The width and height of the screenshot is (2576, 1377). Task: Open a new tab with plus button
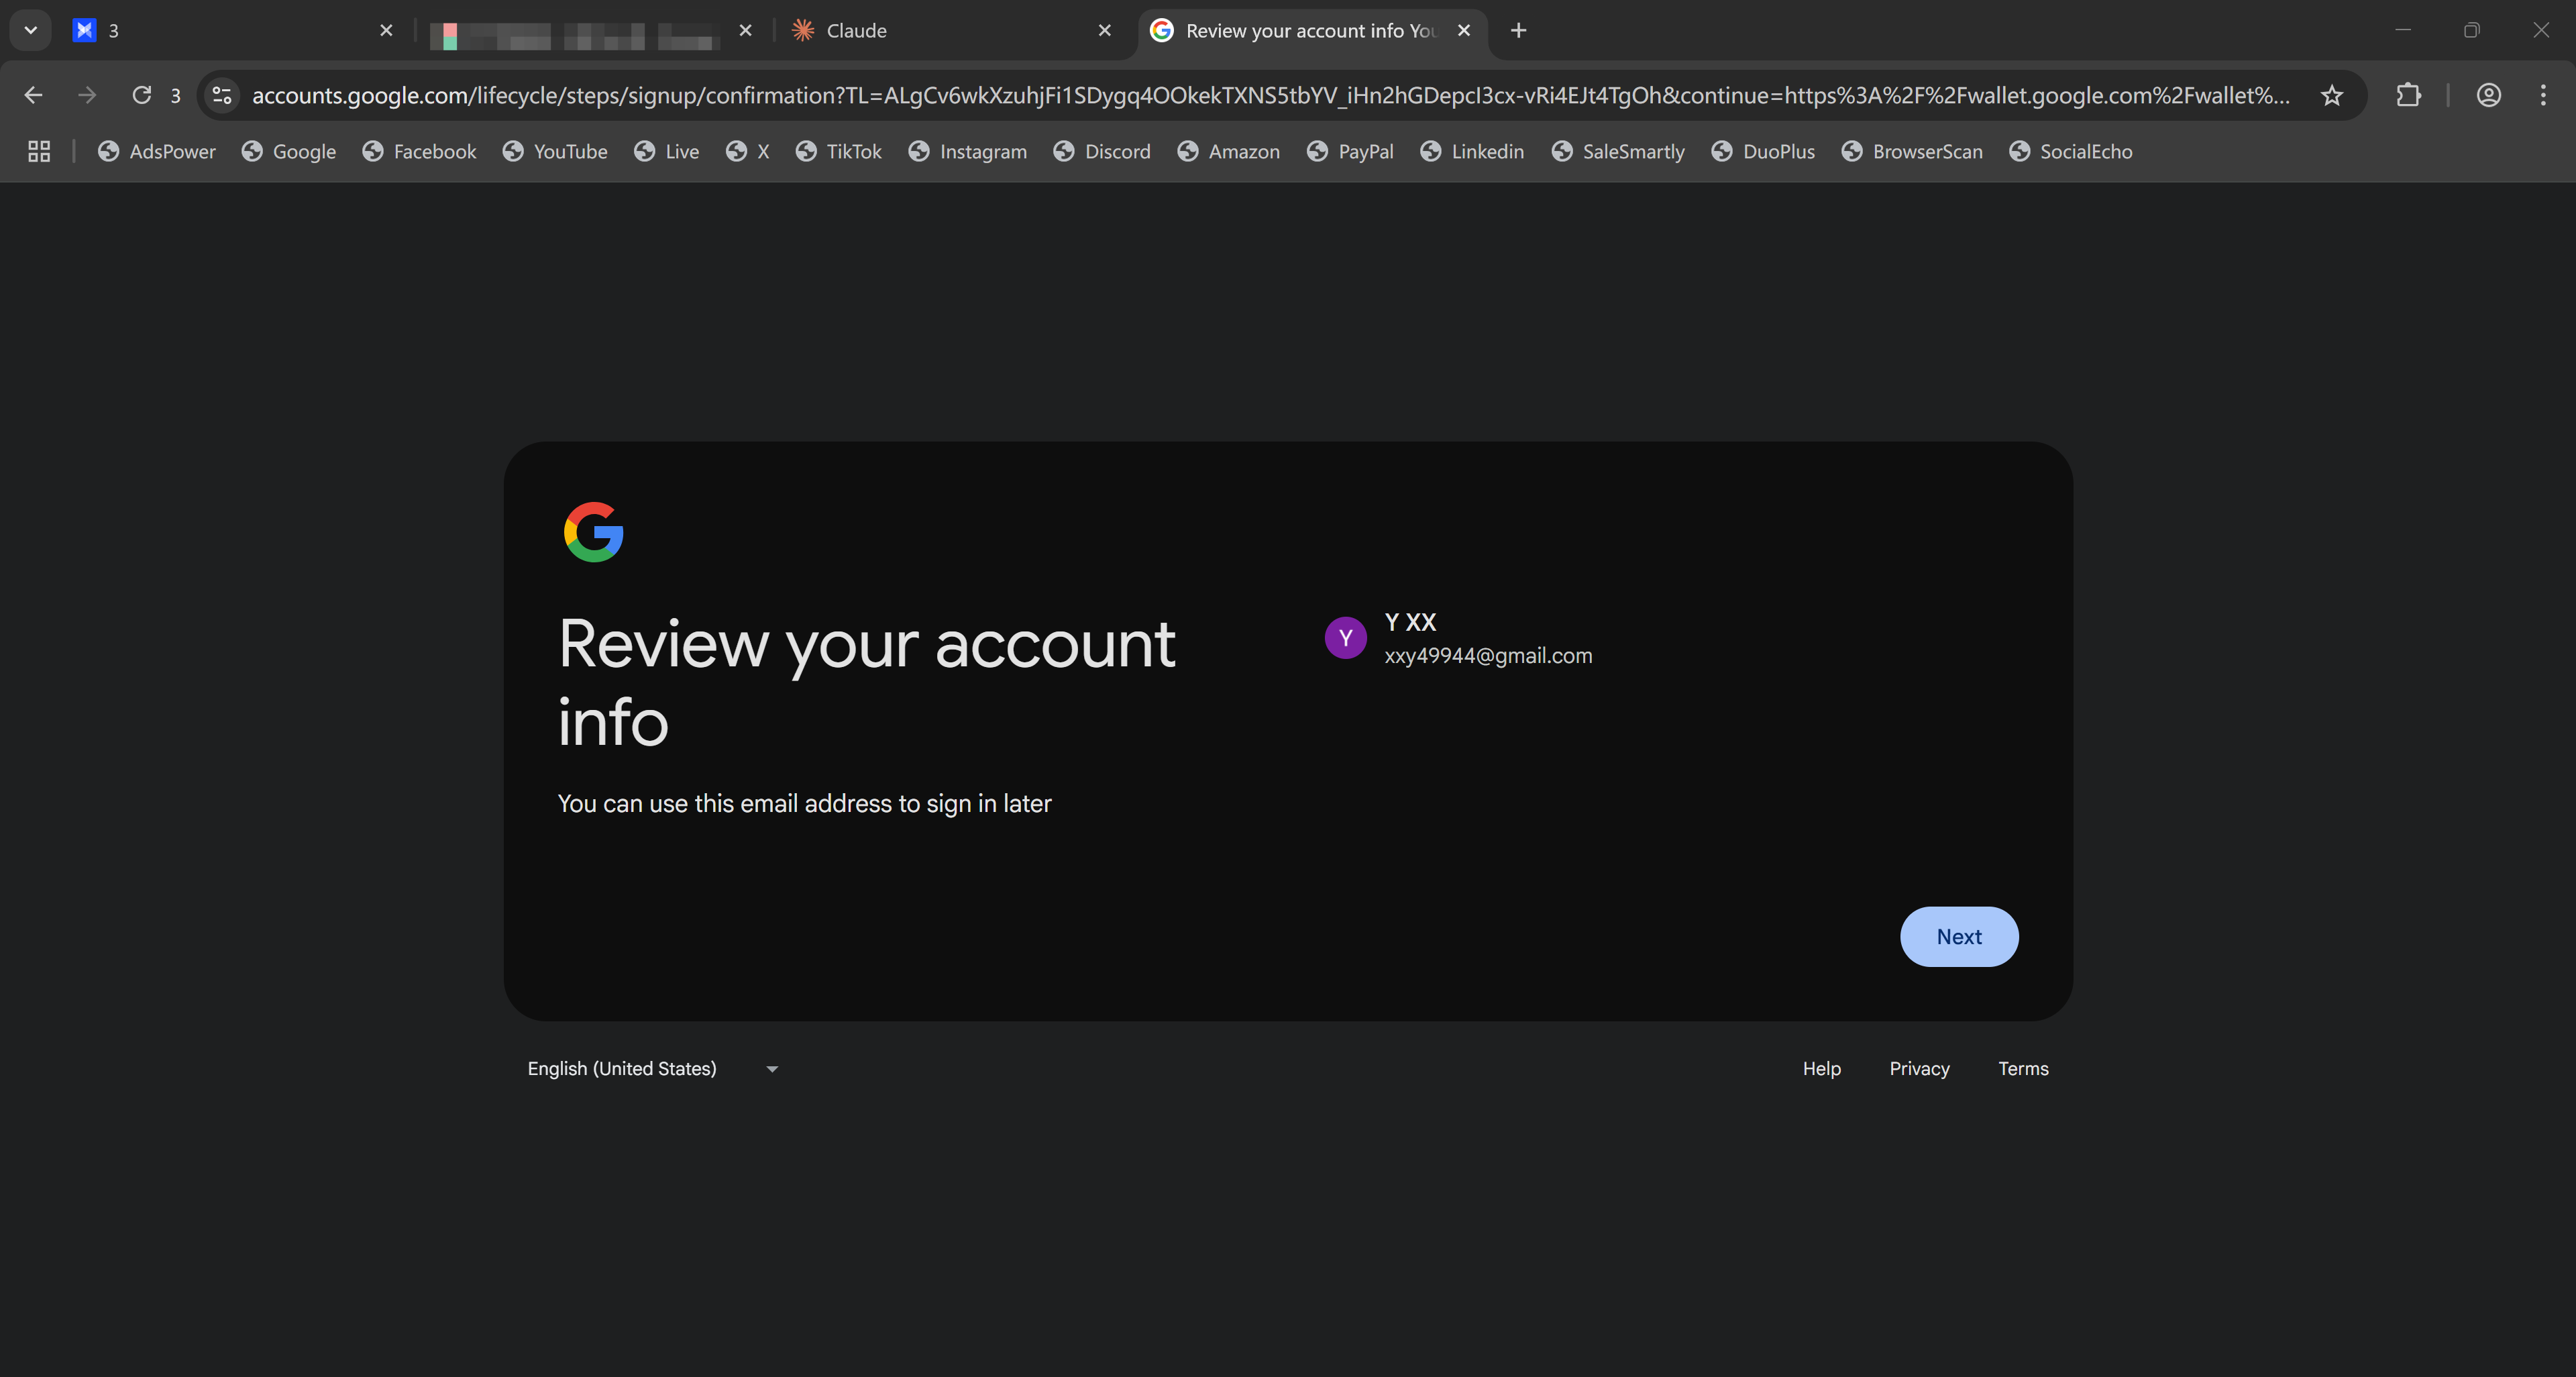click(1518, 30)
